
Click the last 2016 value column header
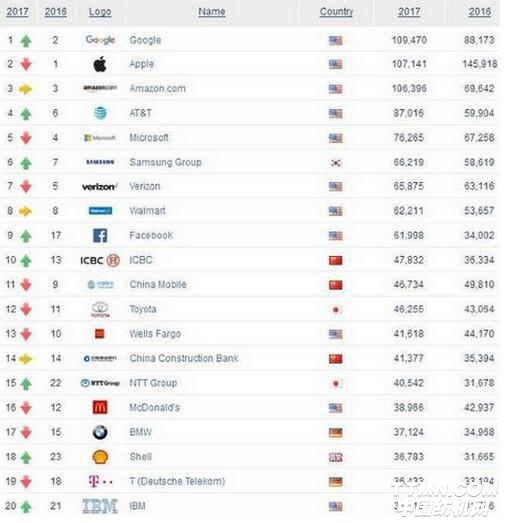coord(480,12)
